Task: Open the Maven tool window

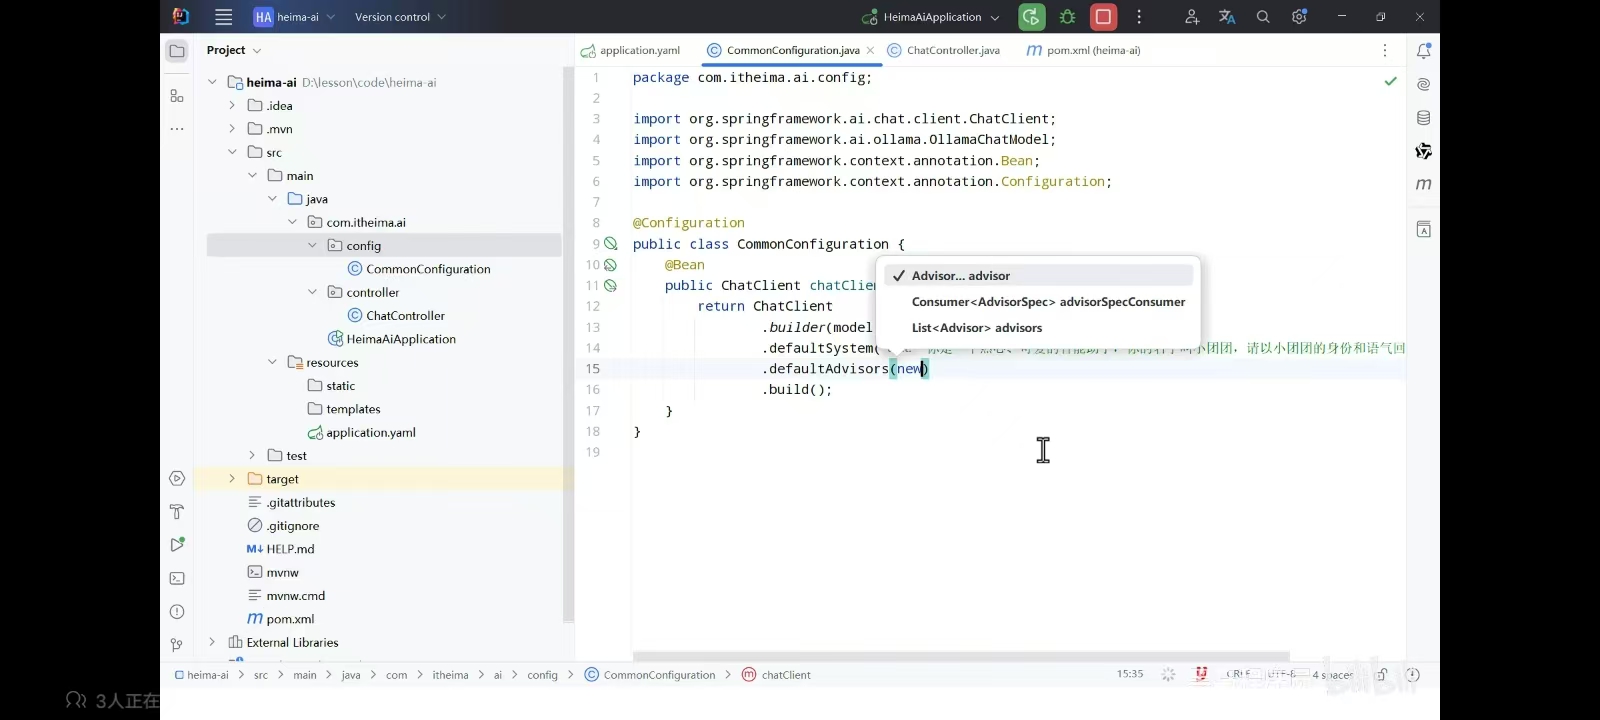Action: click(1423, 184)
